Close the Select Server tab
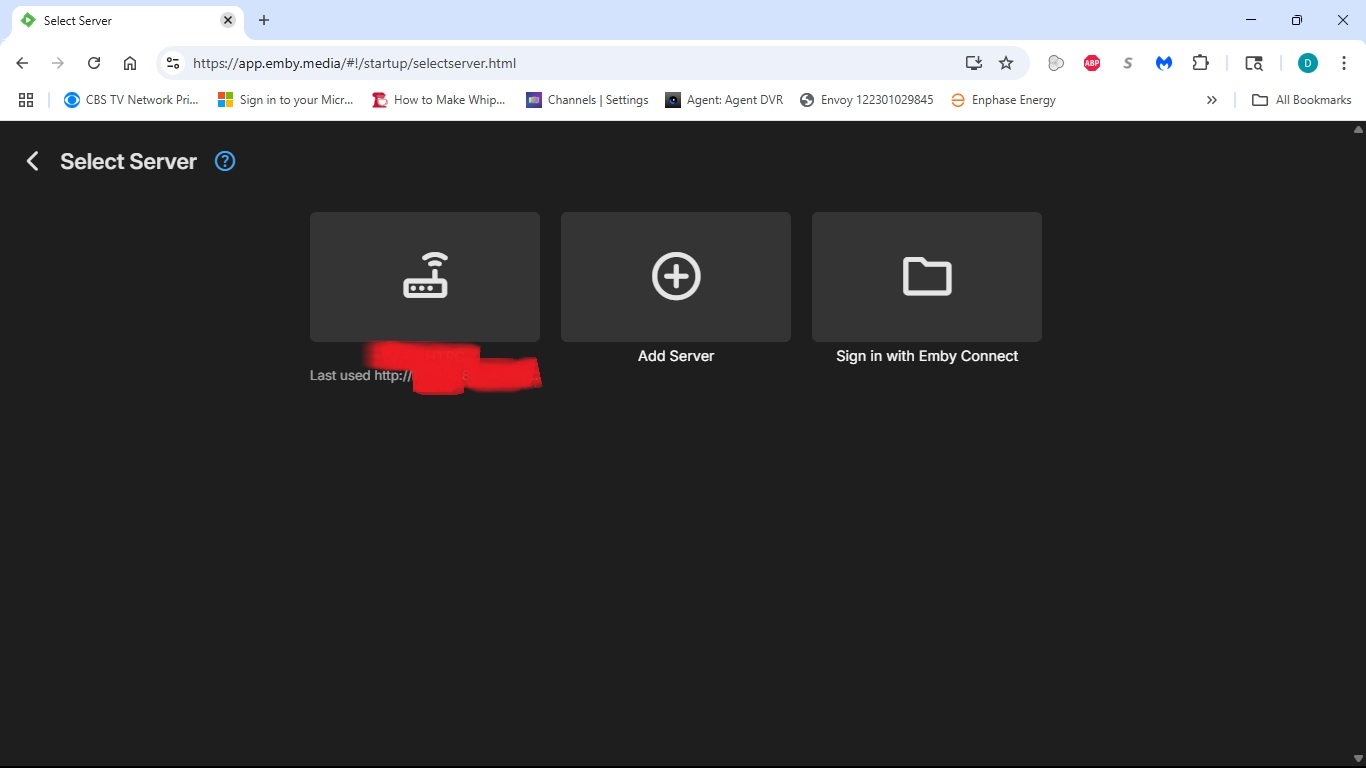This screenshot has width=1366, height=768. tap(228, 20)
